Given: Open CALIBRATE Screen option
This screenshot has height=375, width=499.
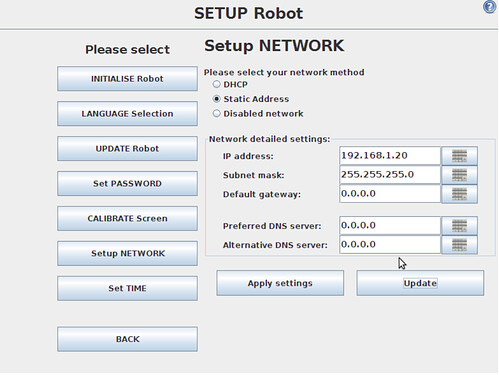Looking at the screenshot, I should [x=127, y=219].
